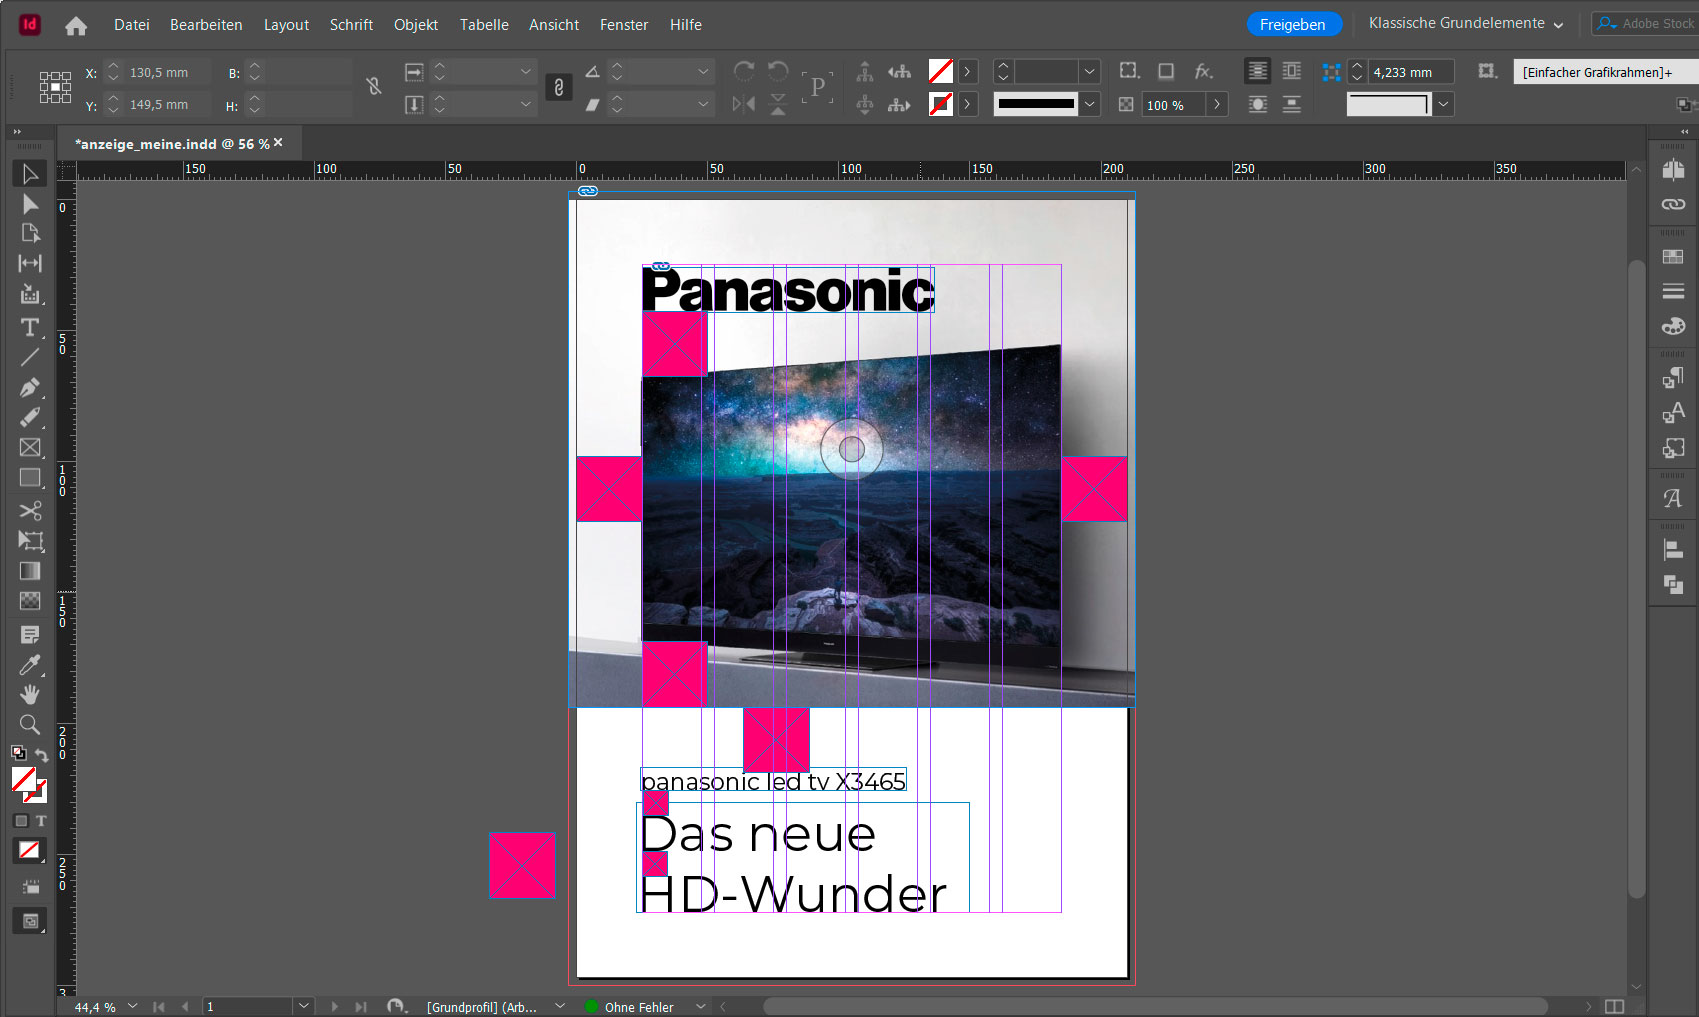The width and height of the screenshot is (1699, 1017).
Task: Click the Apply None swatch button
Action: 30,850
